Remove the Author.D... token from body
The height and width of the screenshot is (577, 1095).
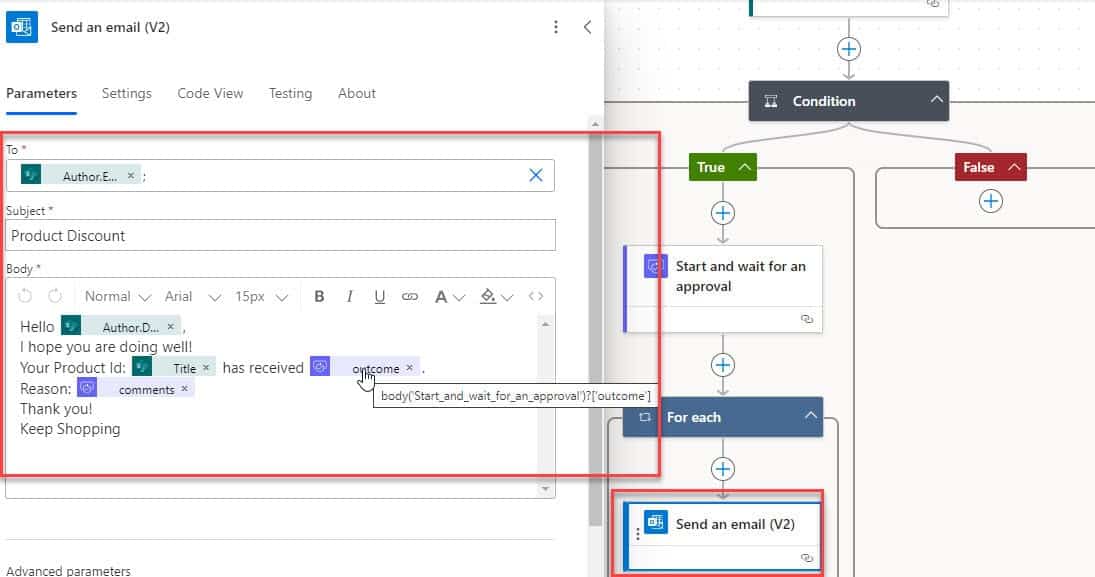pos(170,327)
